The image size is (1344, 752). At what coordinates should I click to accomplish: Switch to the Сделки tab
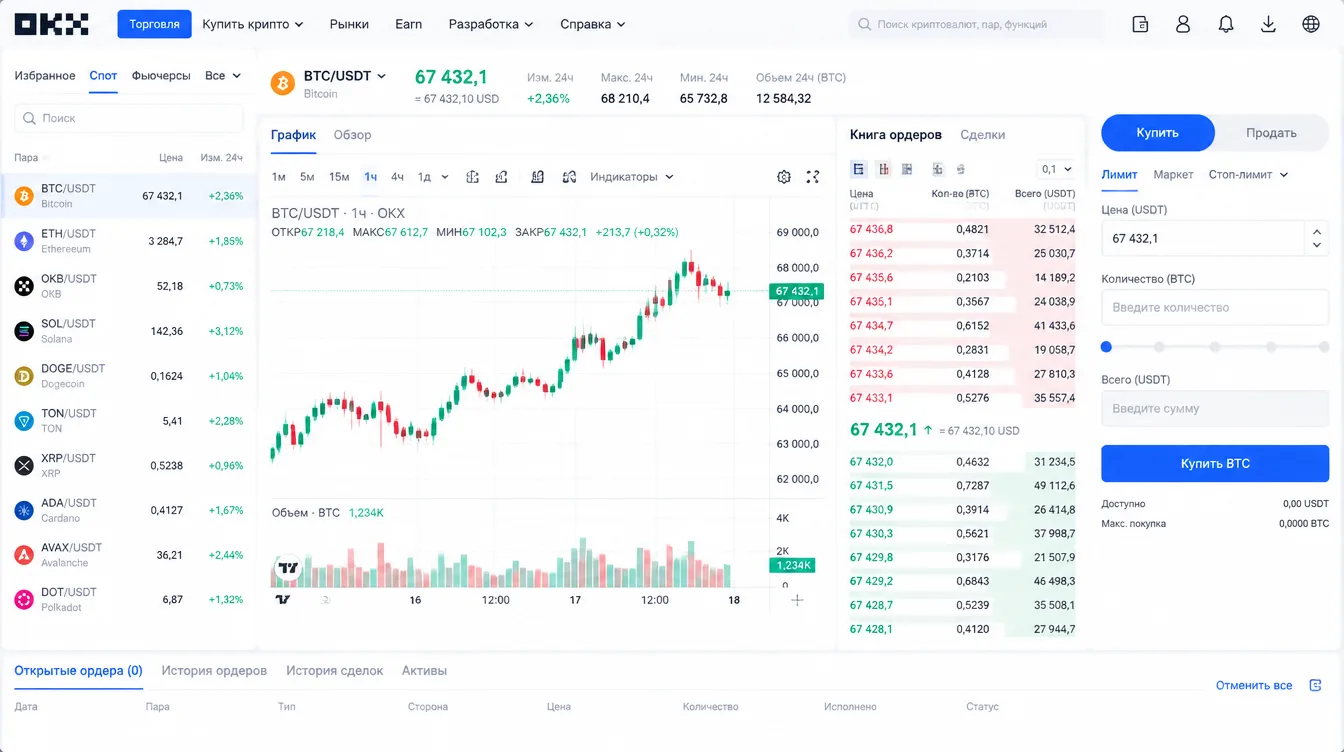click(983, 135)
